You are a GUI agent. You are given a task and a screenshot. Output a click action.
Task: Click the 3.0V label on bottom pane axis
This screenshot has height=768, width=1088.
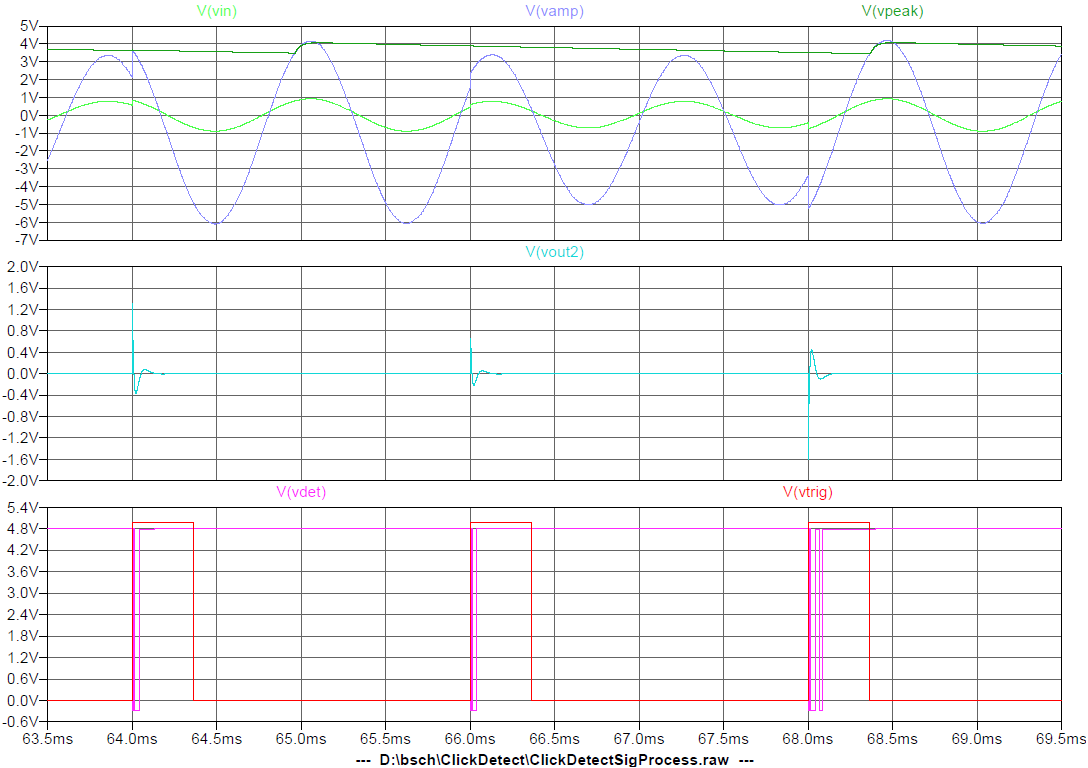(x=23, y=615)
